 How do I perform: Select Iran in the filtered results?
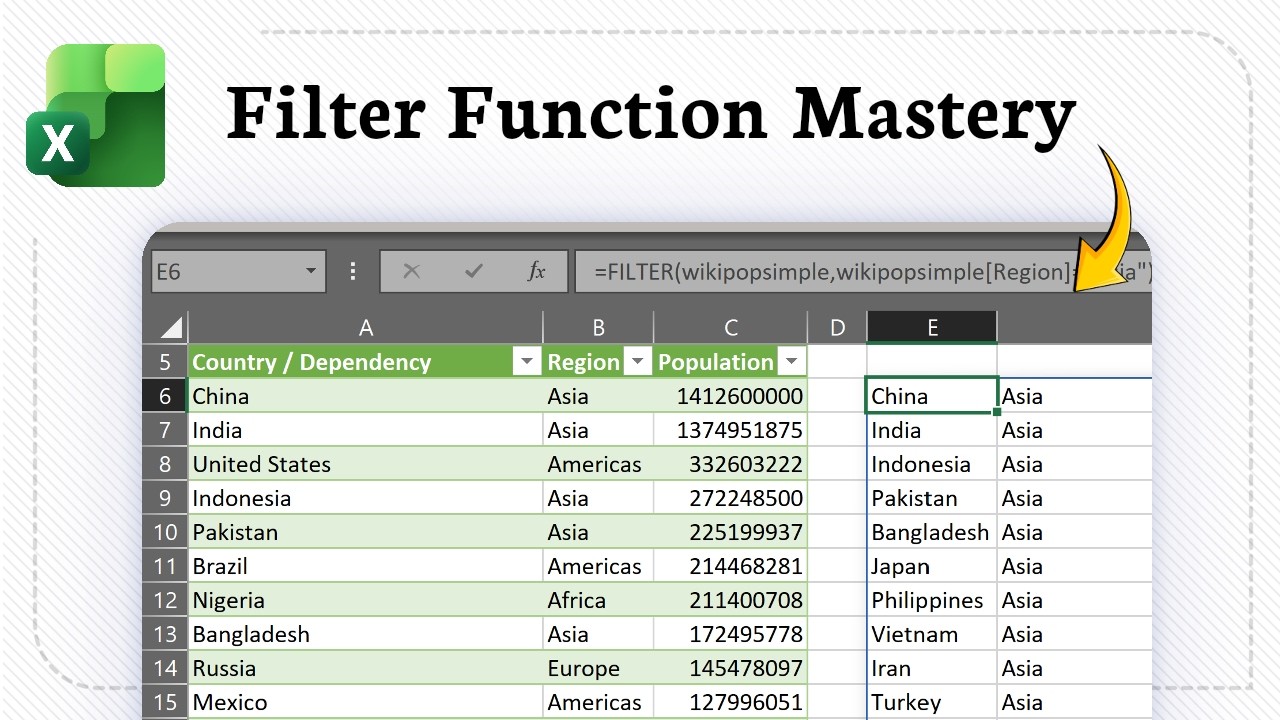coord(932,668)
